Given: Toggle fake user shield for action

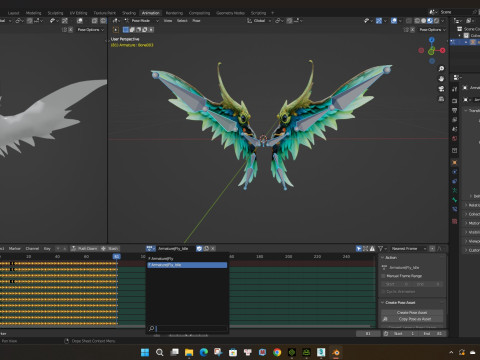Looking at the screenshot, I should 199,249.
